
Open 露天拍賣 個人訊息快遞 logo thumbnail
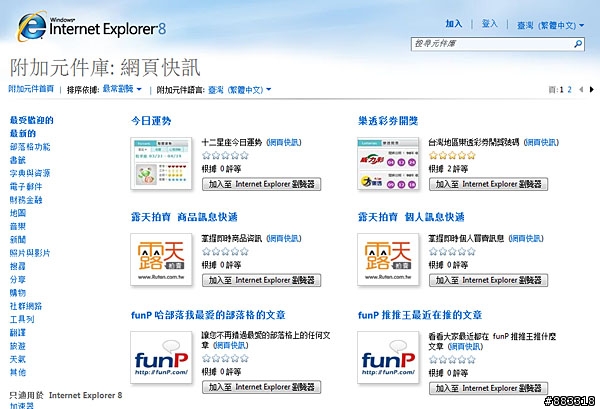coord(388,260)
